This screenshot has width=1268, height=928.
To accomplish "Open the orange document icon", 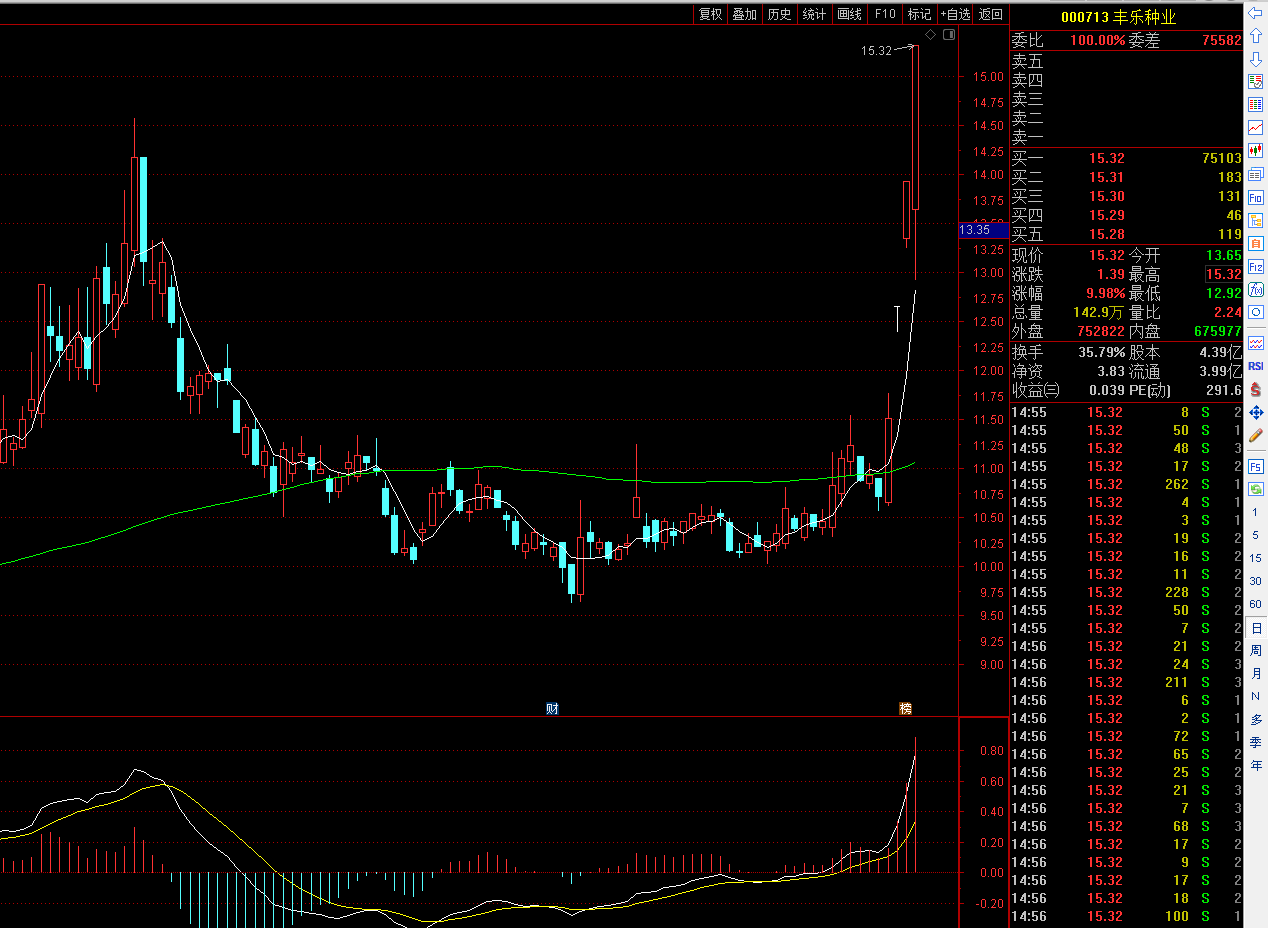I will click(1255, 243).
